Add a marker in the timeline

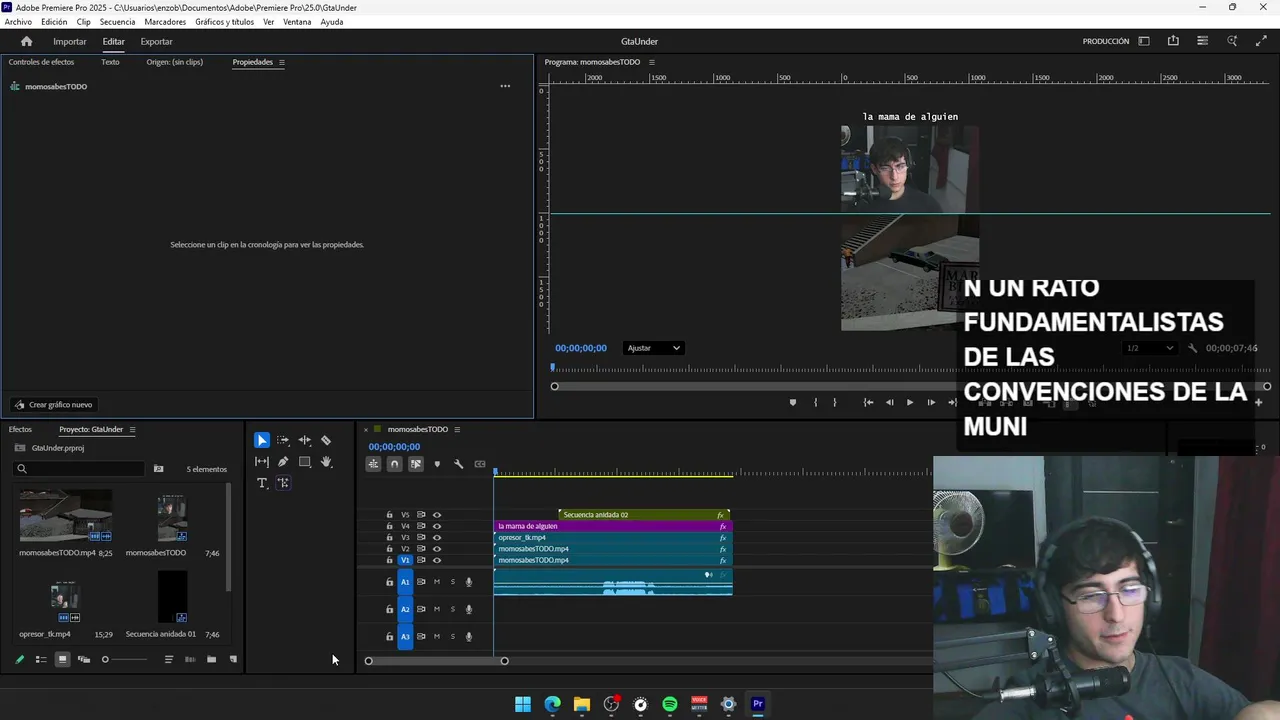tap(437, 464)
